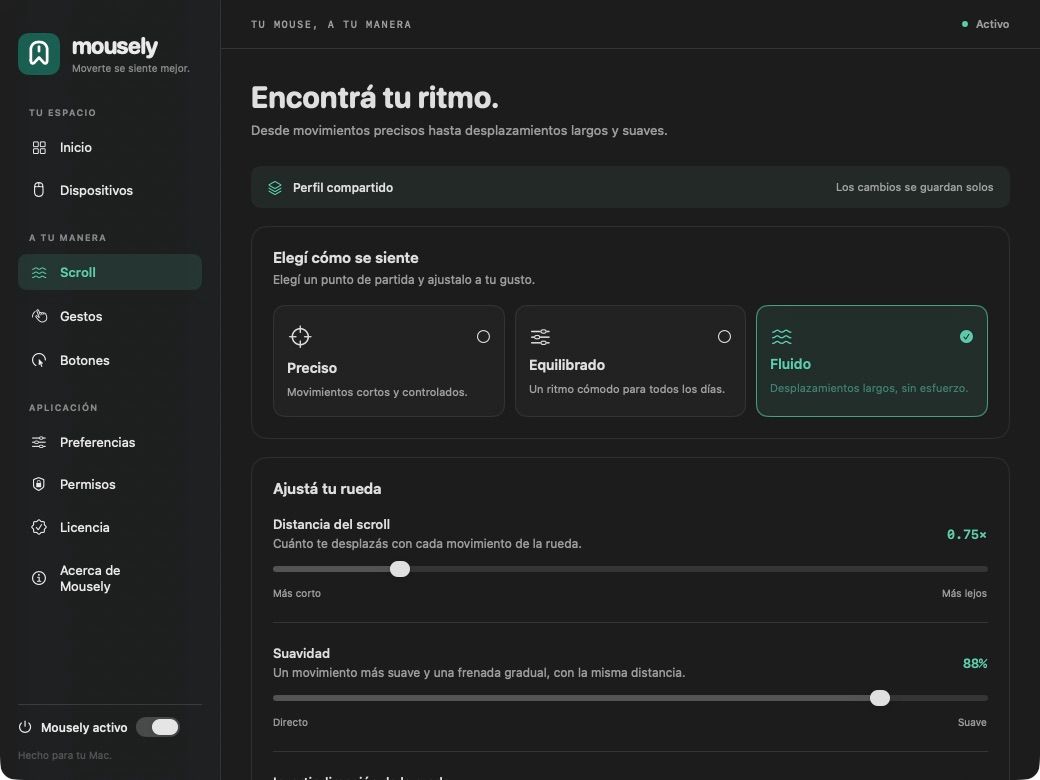
Task: Click the 'Suave' slider label
Action: click(x=972, y=722)
